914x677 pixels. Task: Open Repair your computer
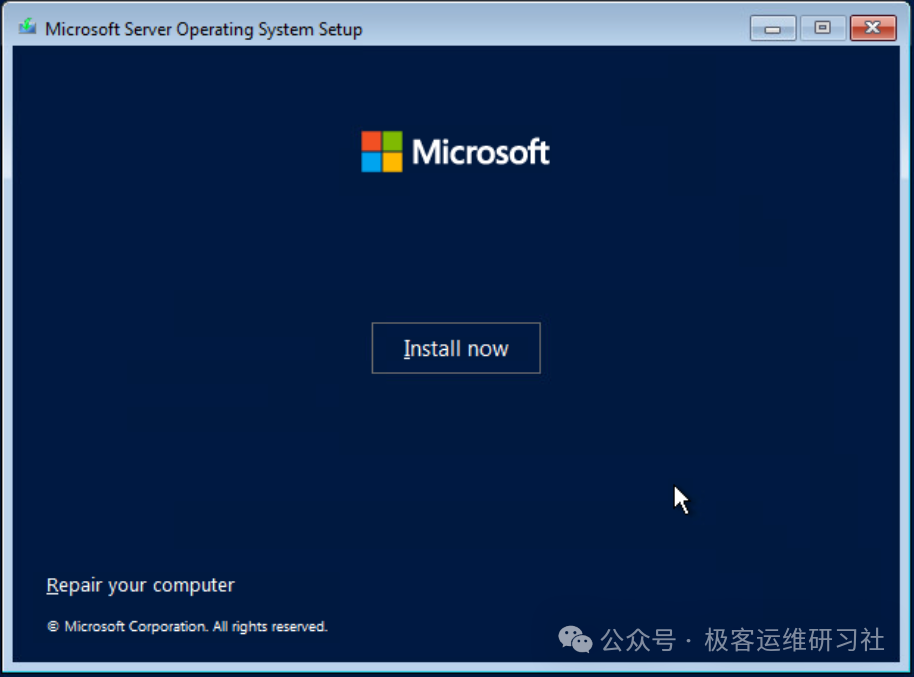(x=140, y=585)
